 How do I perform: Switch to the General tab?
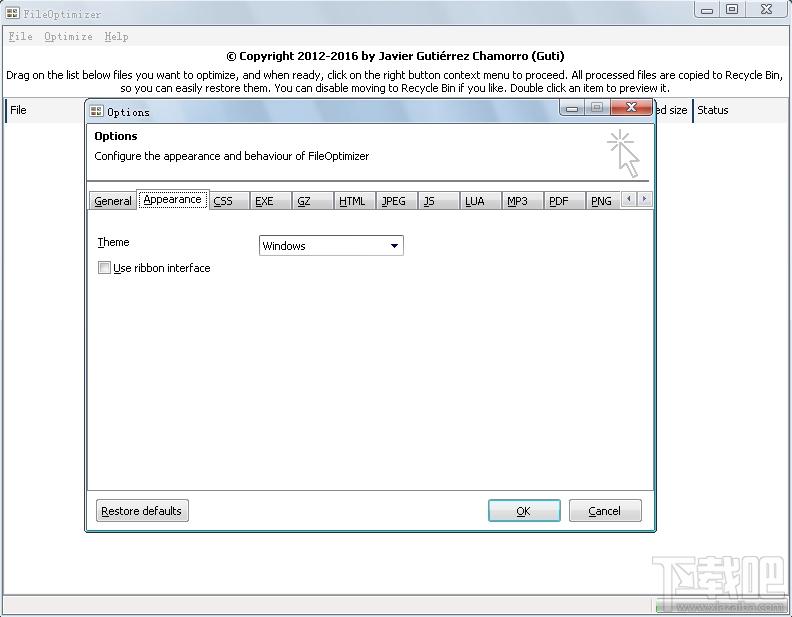click(x=113, y=201)
